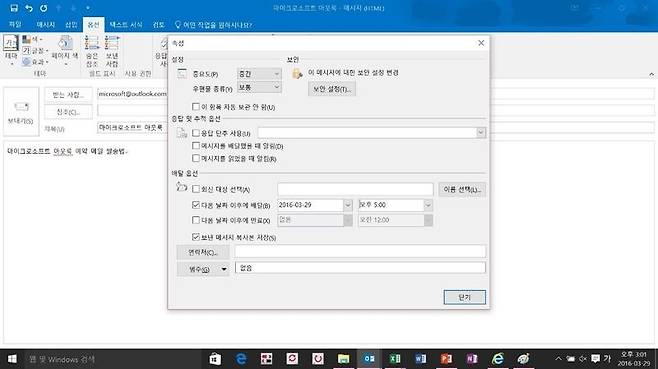Show hidden tray icons with the chevron
658x369 pixels.
(559, 359)
